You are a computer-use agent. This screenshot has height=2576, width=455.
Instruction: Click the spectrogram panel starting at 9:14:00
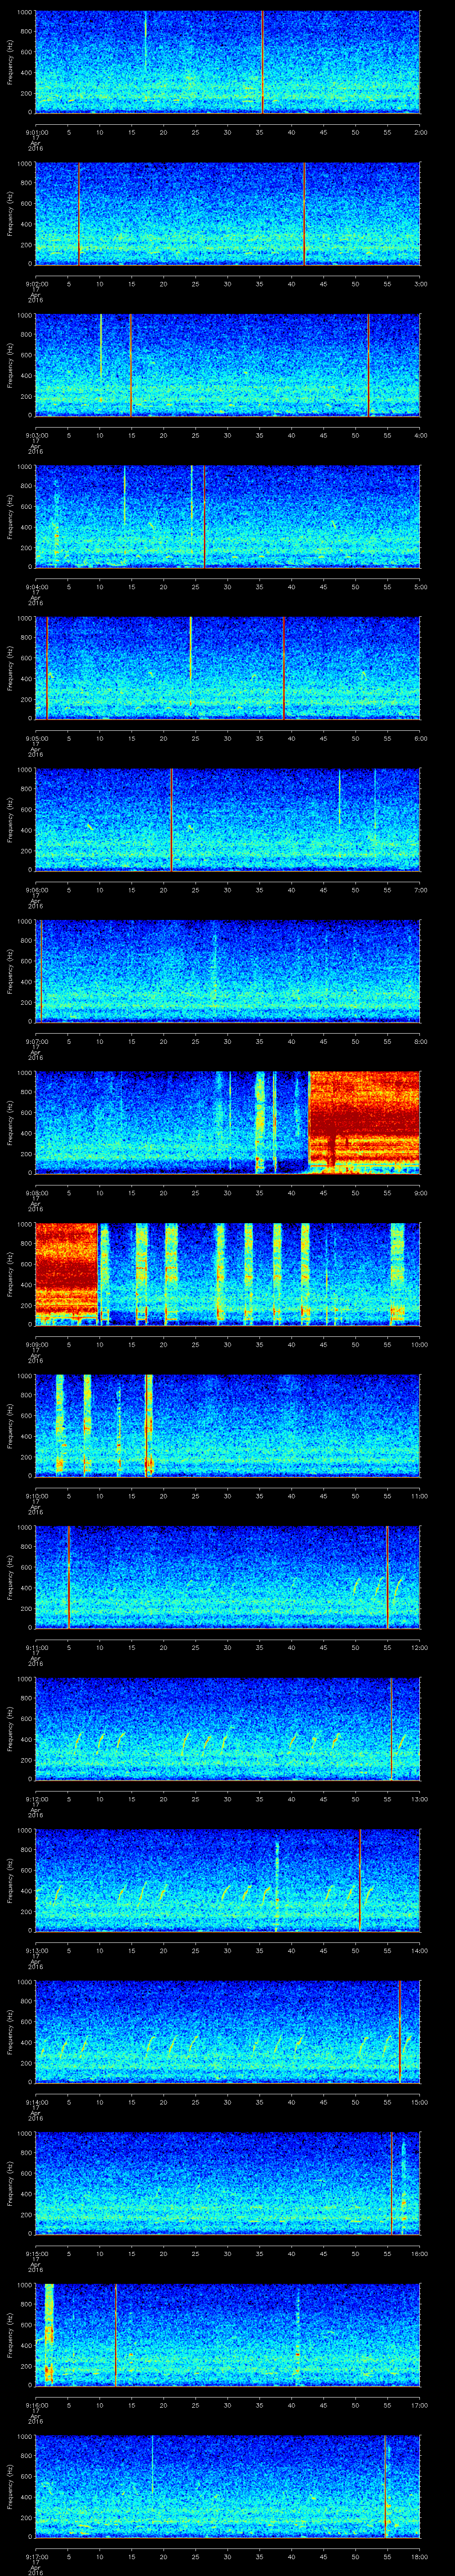[228, 2032]
